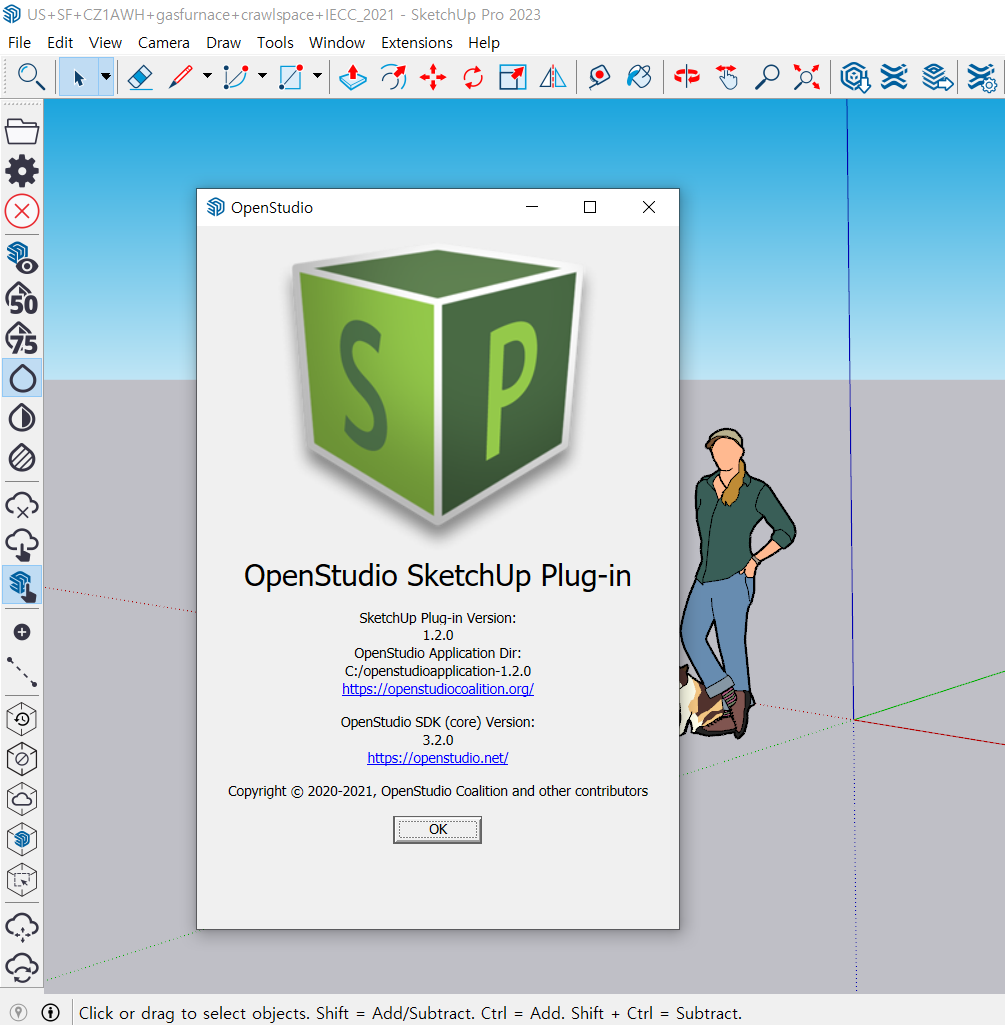
Task: Maximize the OpenStudio dialog window
Action: click(590, 207)
